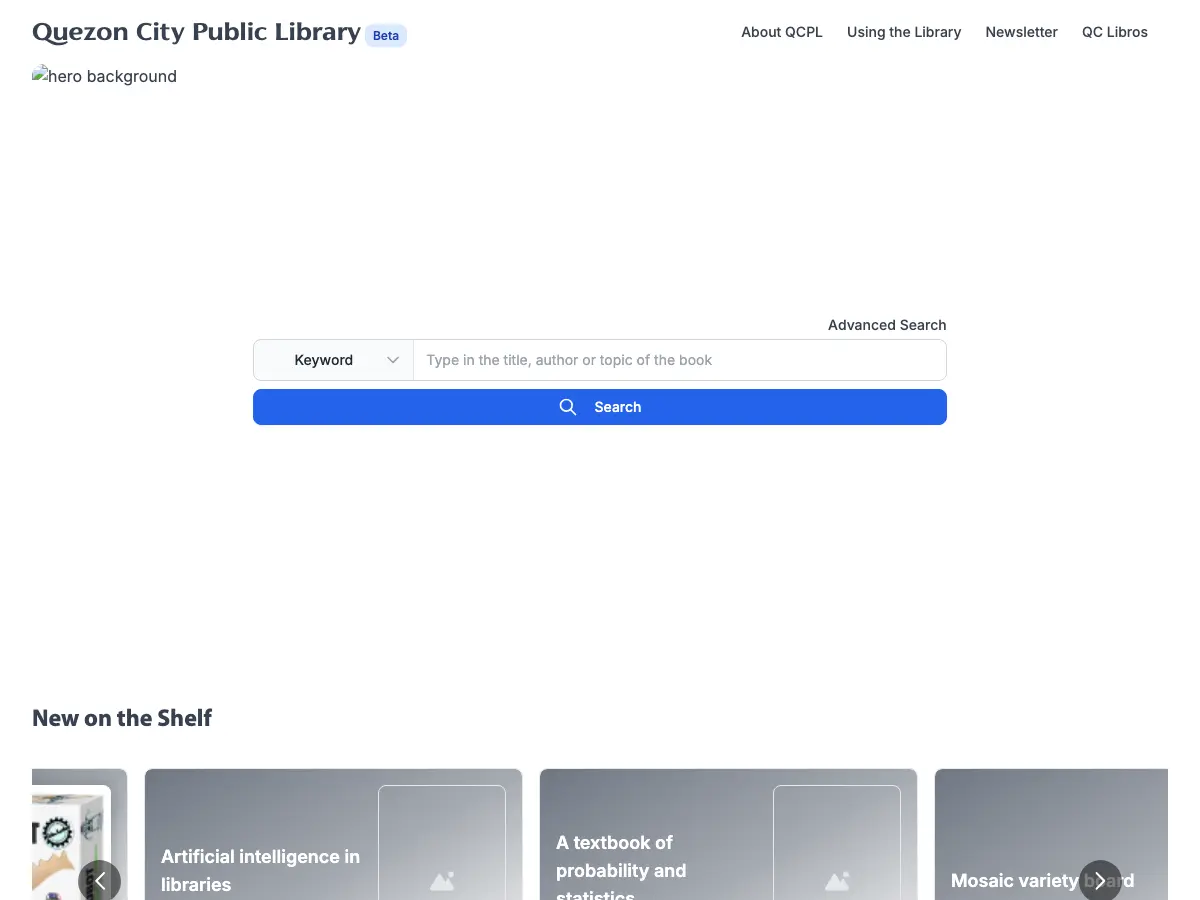The height and width of the screenshot is (900, 1200).
Task: Show the previous carousel slide
Action: [100, 881]
